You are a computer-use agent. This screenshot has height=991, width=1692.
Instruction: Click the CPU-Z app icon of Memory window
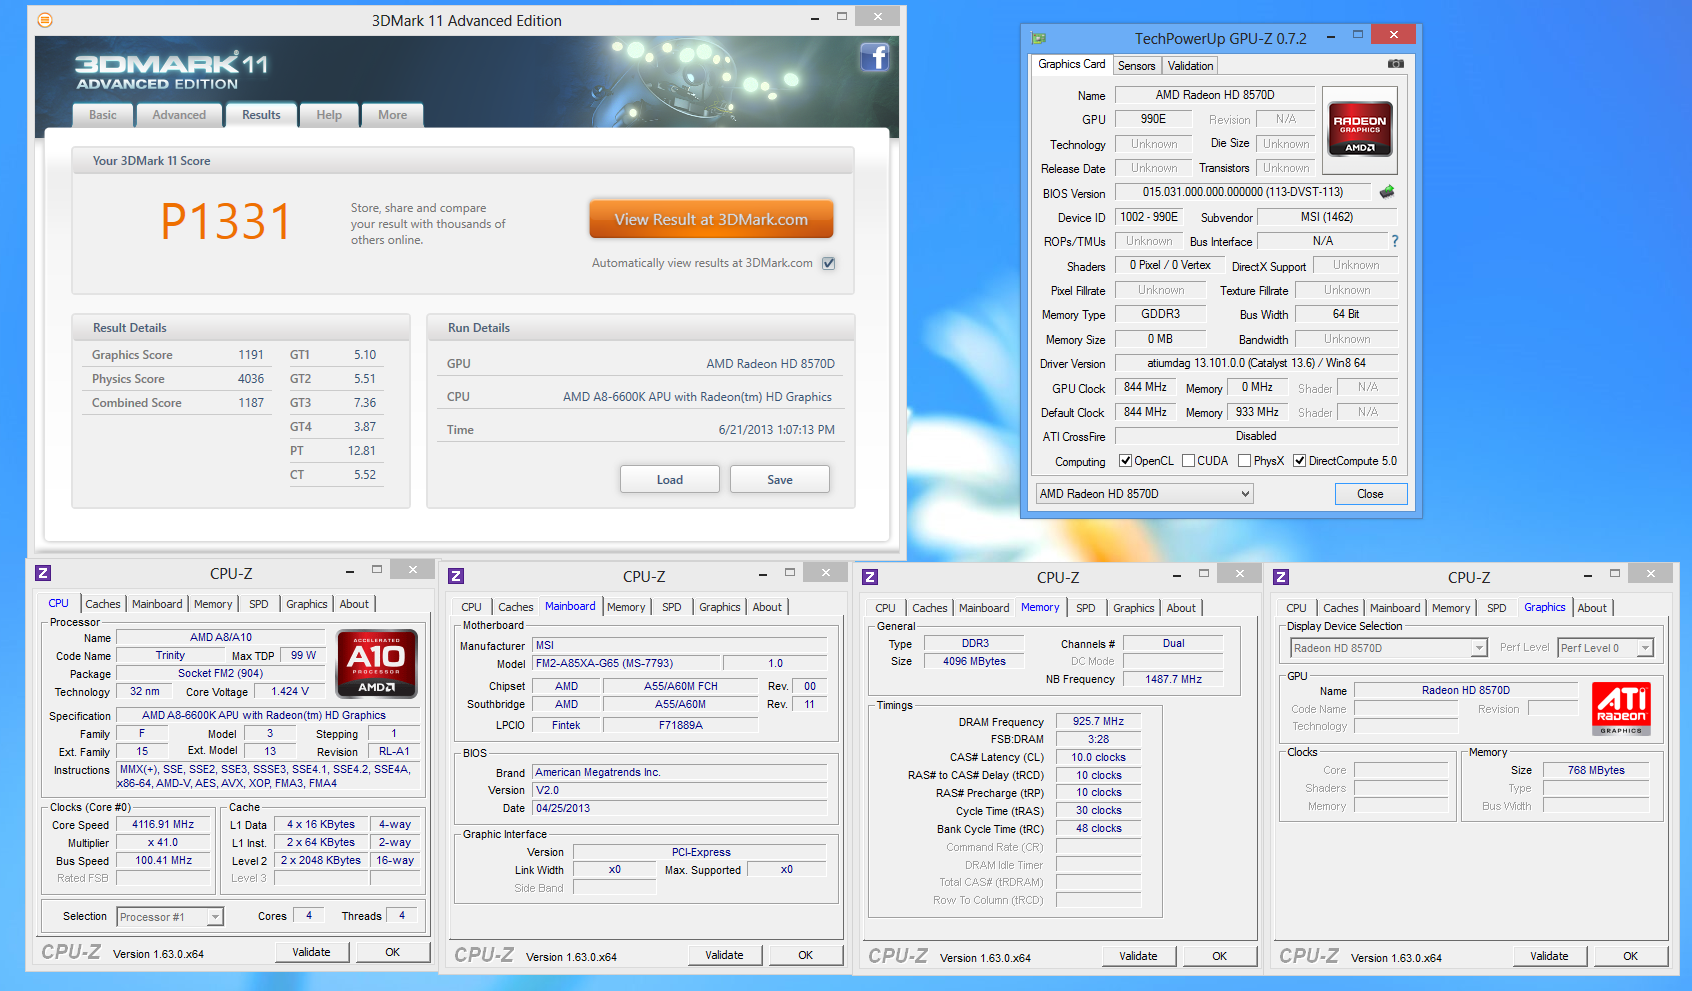click(x=870, y=577)
